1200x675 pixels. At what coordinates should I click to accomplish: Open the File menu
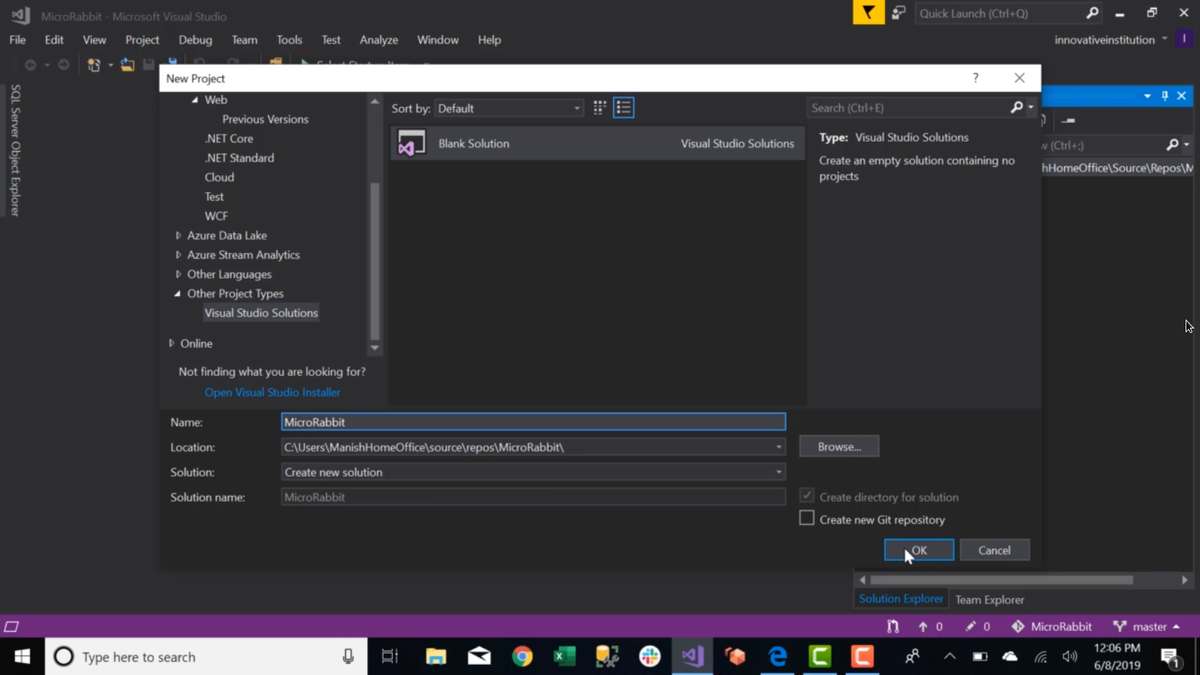[x=18, y=40]
